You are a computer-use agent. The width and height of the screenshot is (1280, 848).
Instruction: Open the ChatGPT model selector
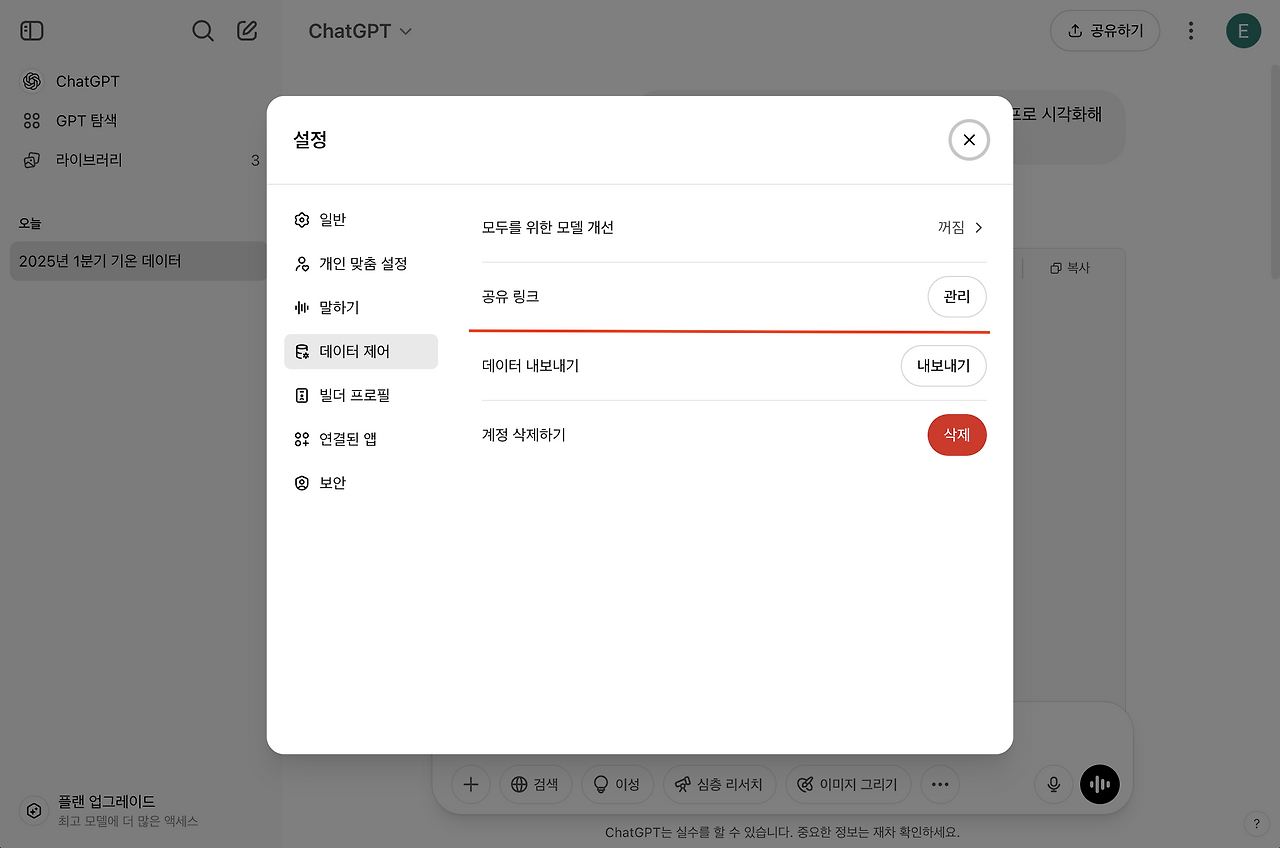click(x=361, y=31)
